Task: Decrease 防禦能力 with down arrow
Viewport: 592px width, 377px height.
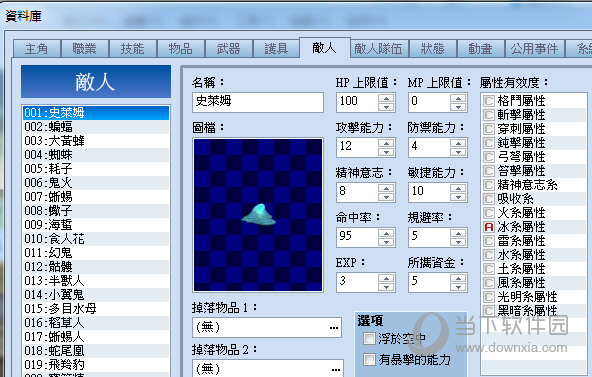Action: pyautogui.click(x=458, y=152)
